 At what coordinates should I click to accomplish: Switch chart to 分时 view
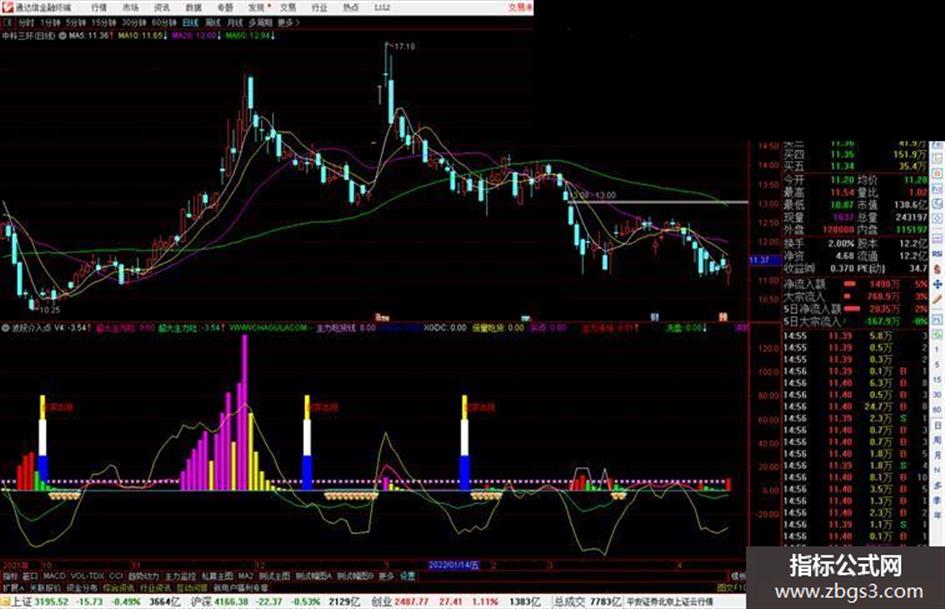26,22
